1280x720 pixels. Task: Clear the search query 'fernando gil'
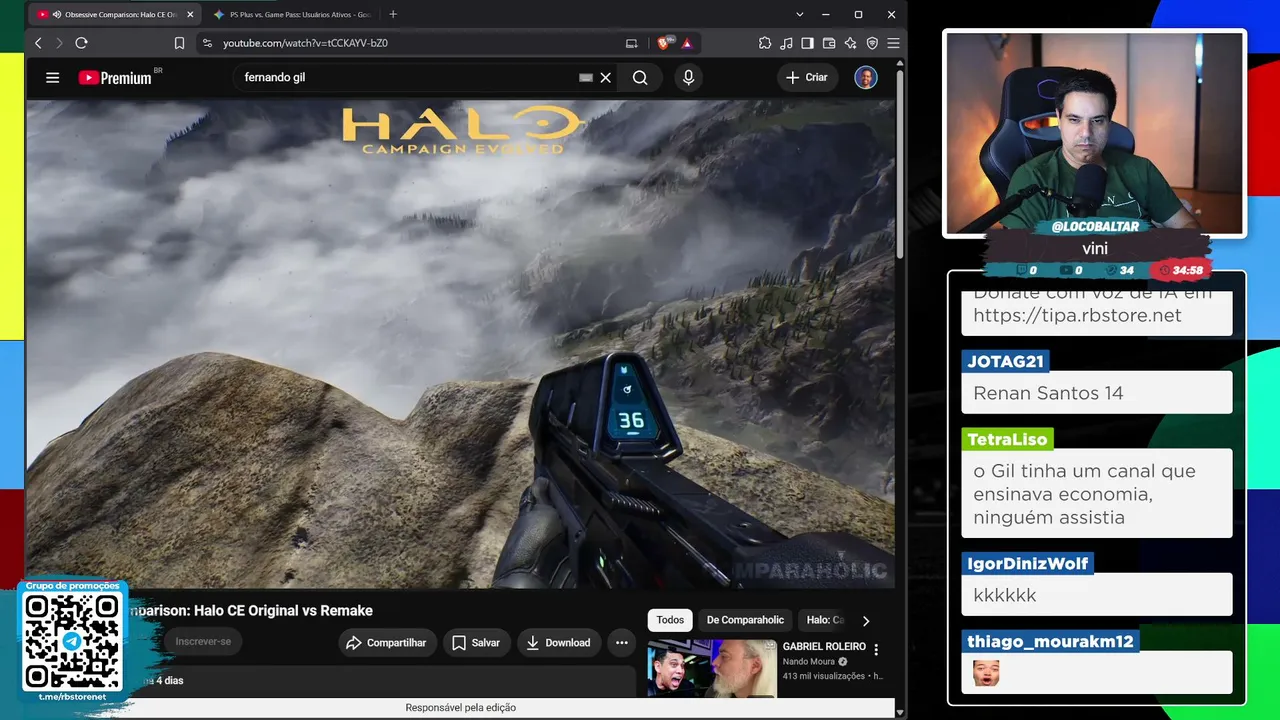pyautogui.click(x=605, y=77)
